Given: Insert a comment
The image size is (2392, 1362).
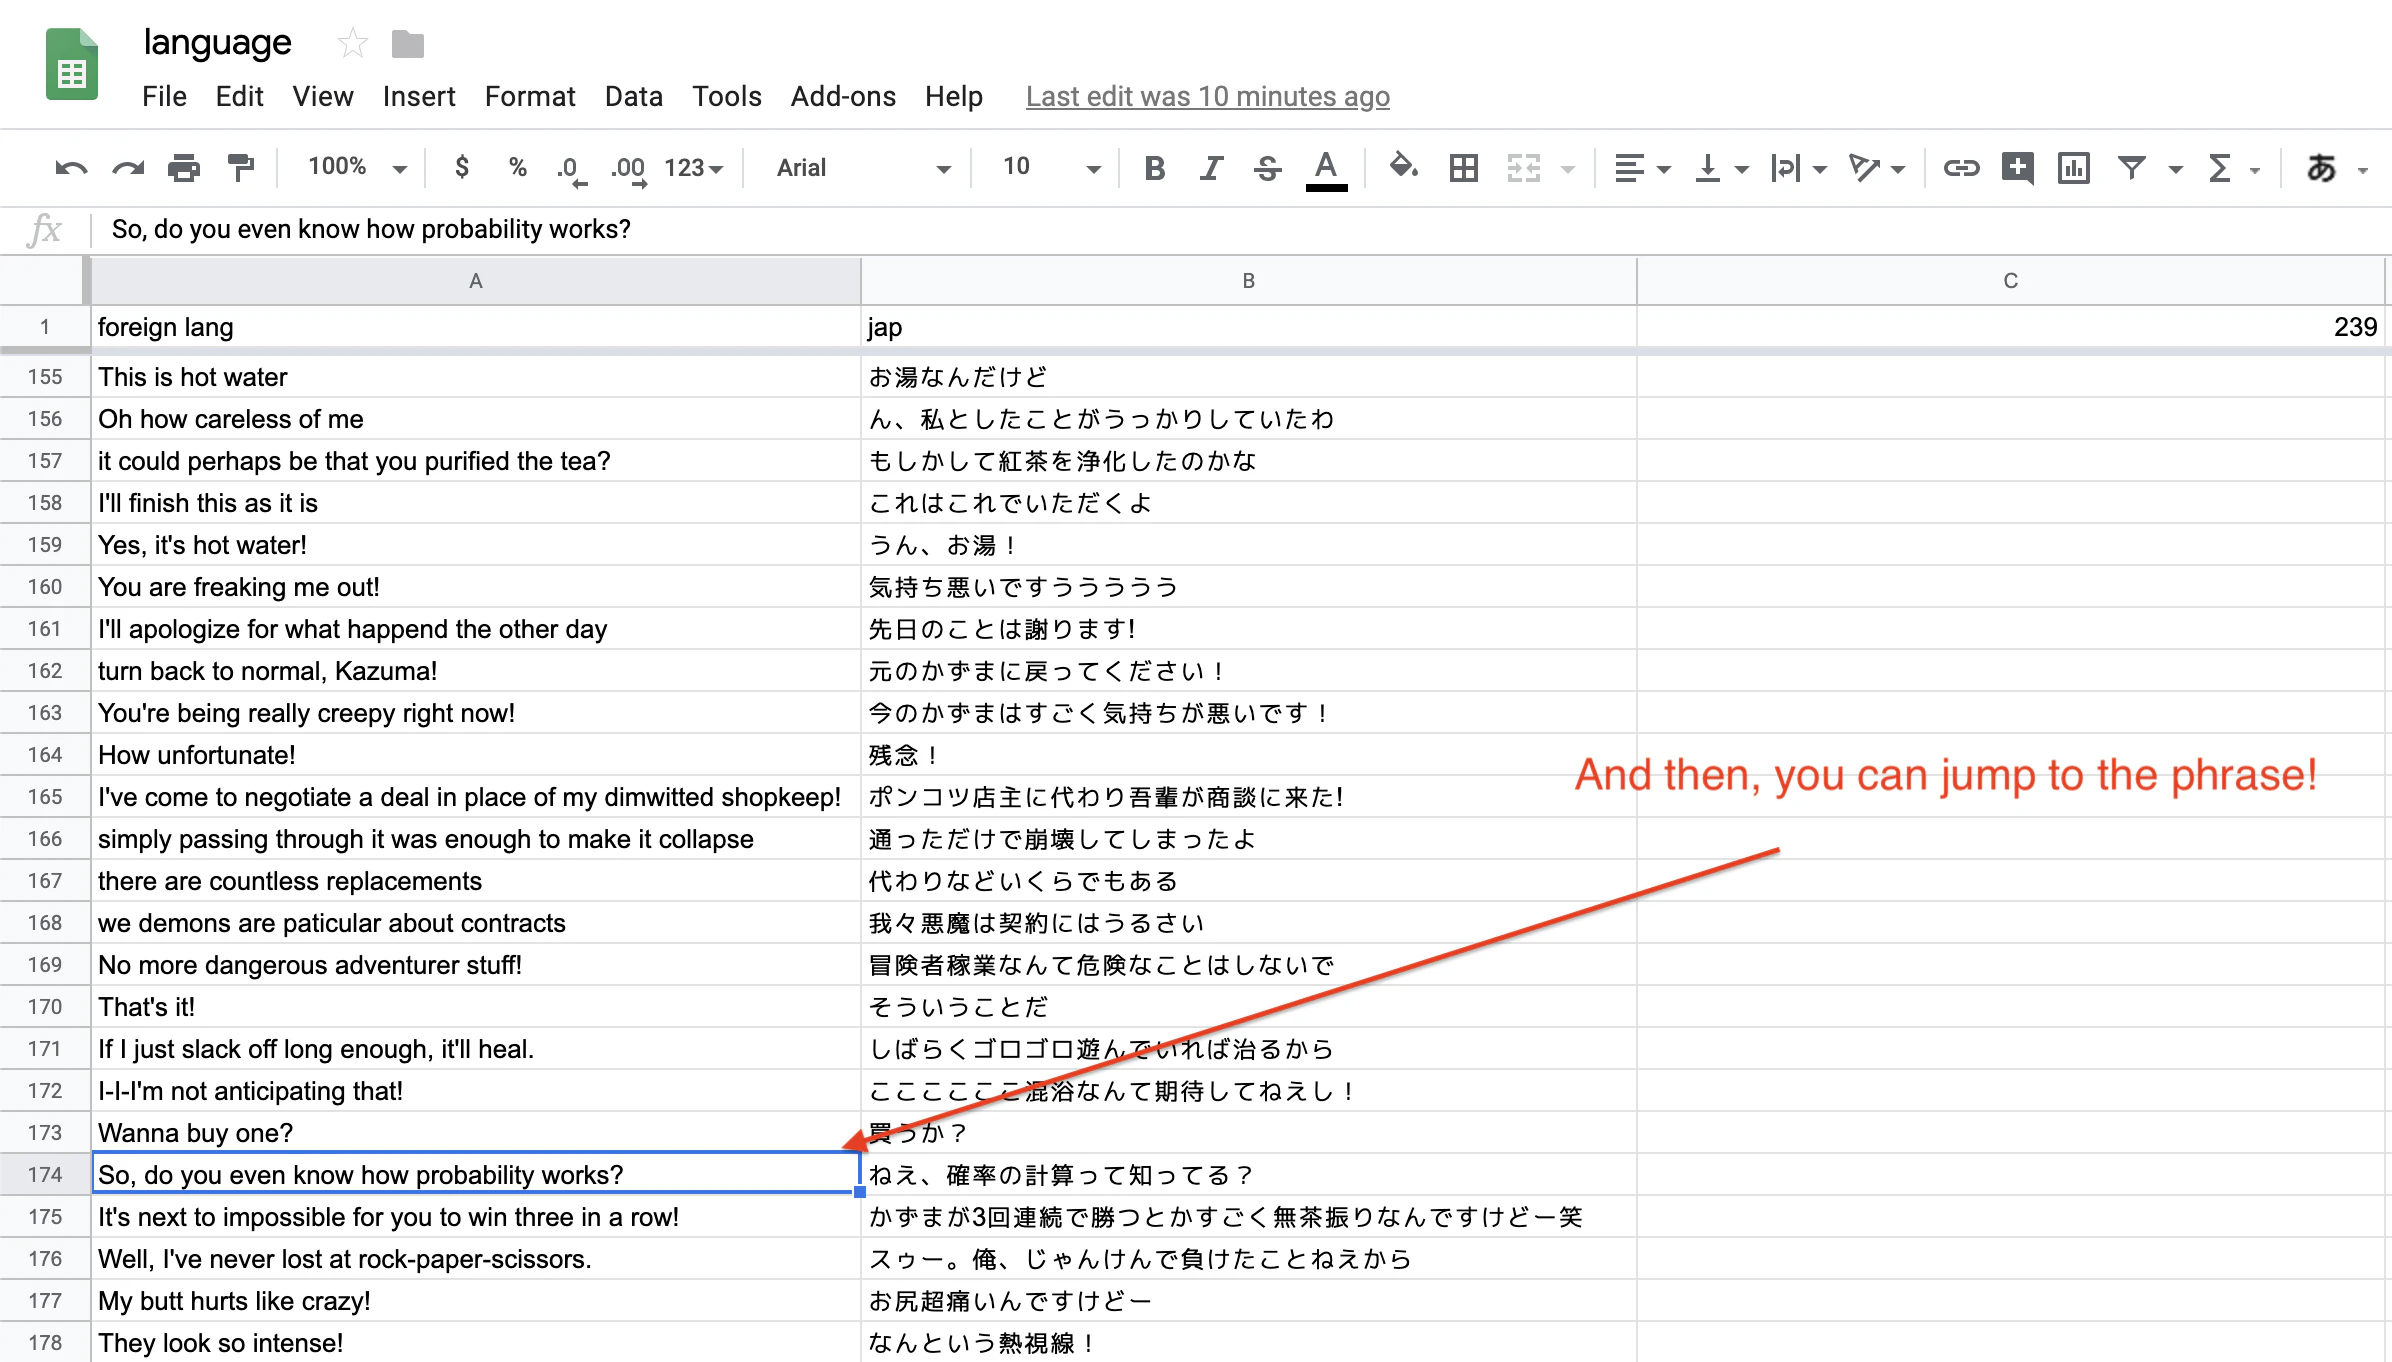Looking at the screenshot, I should [x=2017, y=167].
